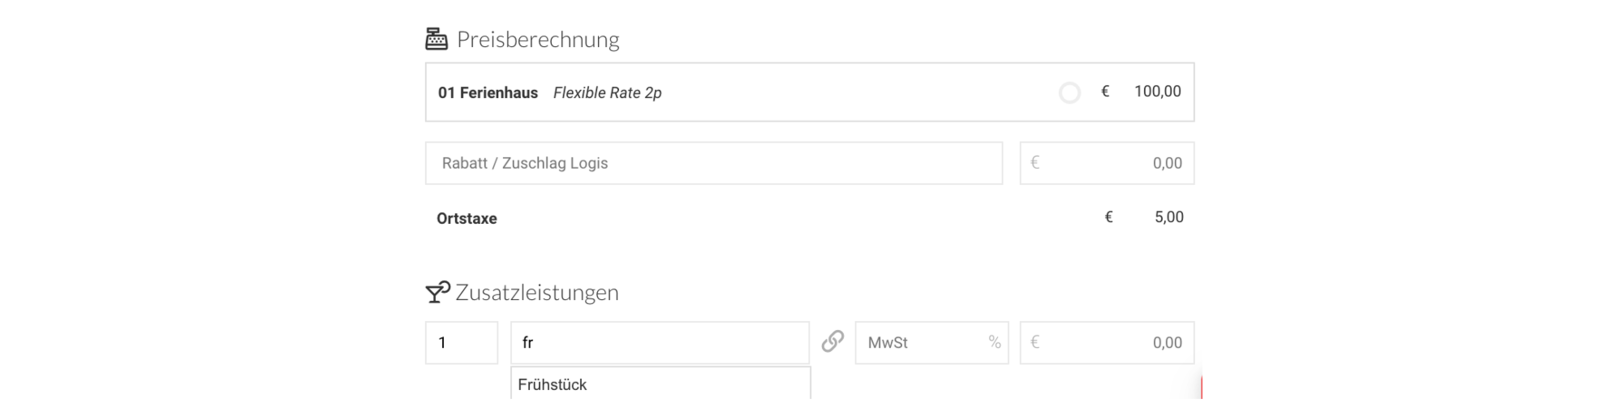Toggle the round circle in 01 Ferienhaus row
This screenshot has width=1600, height=420.
tap(1070, 93)
